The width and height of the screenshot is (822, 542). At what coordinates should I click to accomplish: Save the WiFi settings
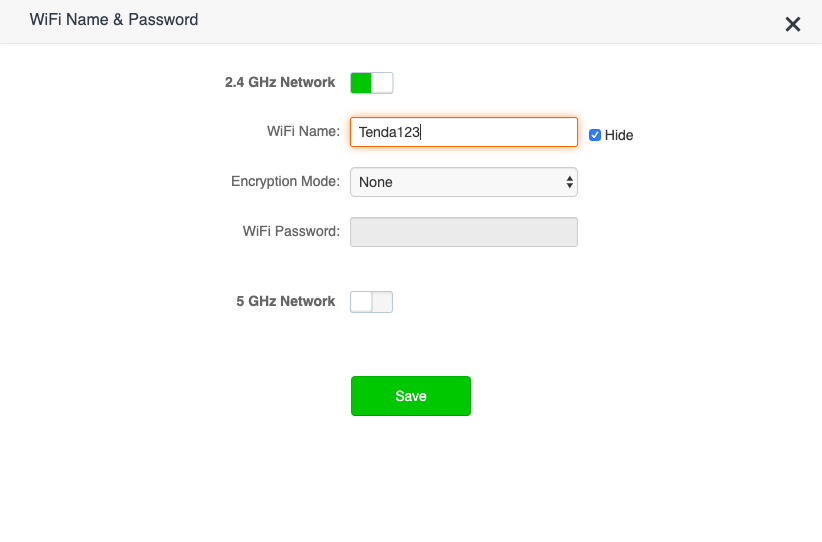(411, 396)
